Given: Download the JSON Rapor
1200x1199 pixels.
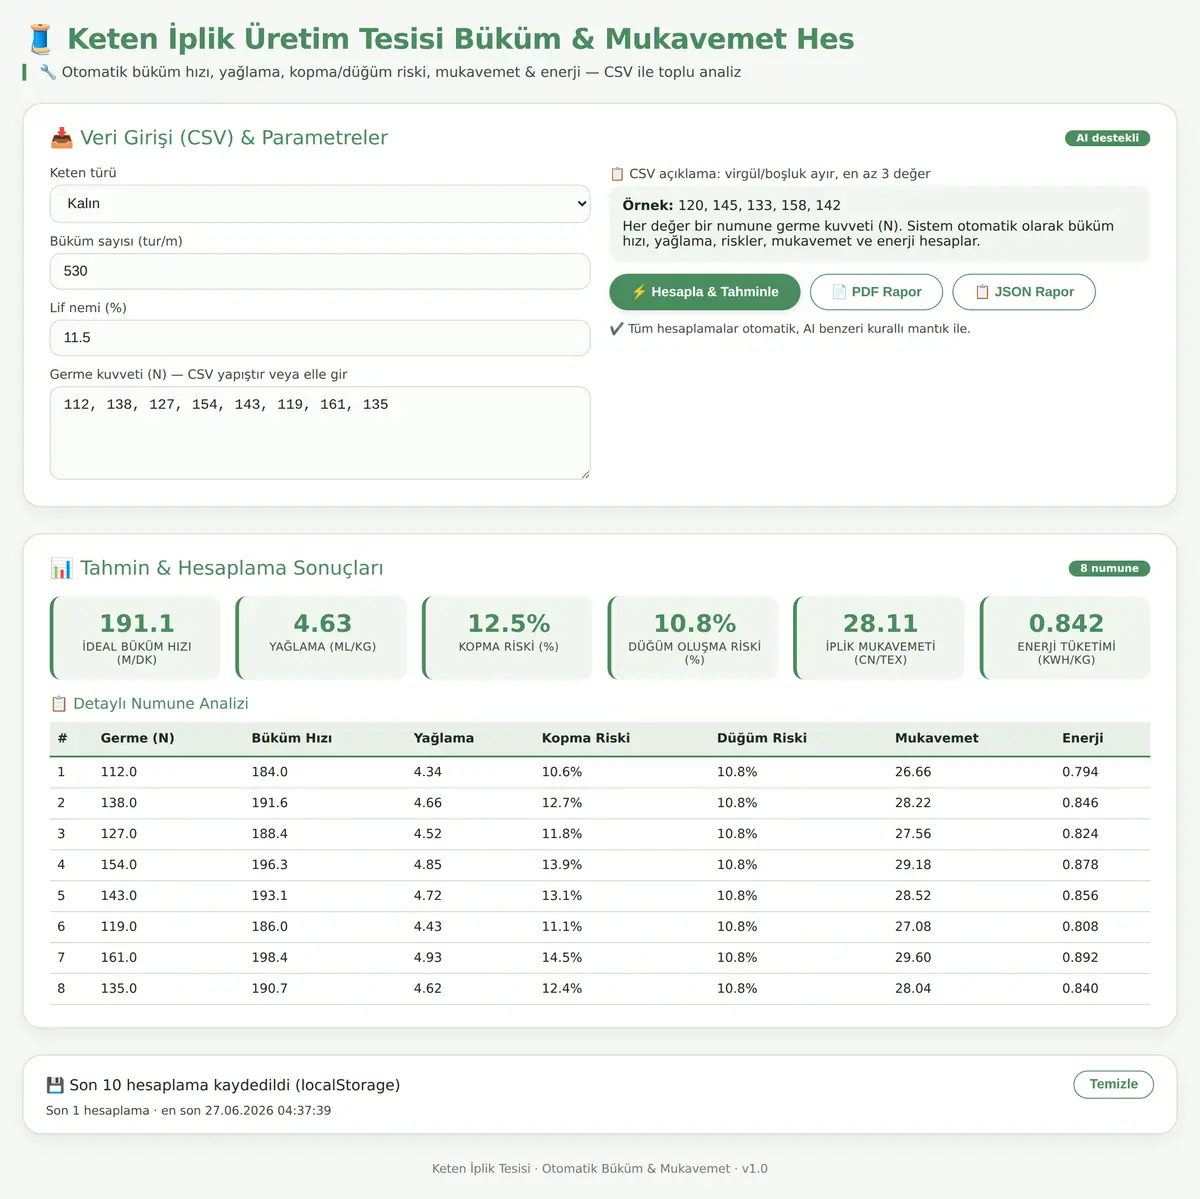Looking at the screenshot, I should 1024,292.
